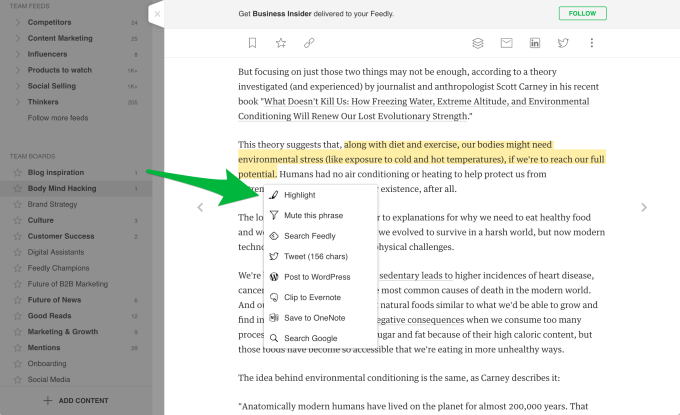Close the article panel with X

point(157,14)
